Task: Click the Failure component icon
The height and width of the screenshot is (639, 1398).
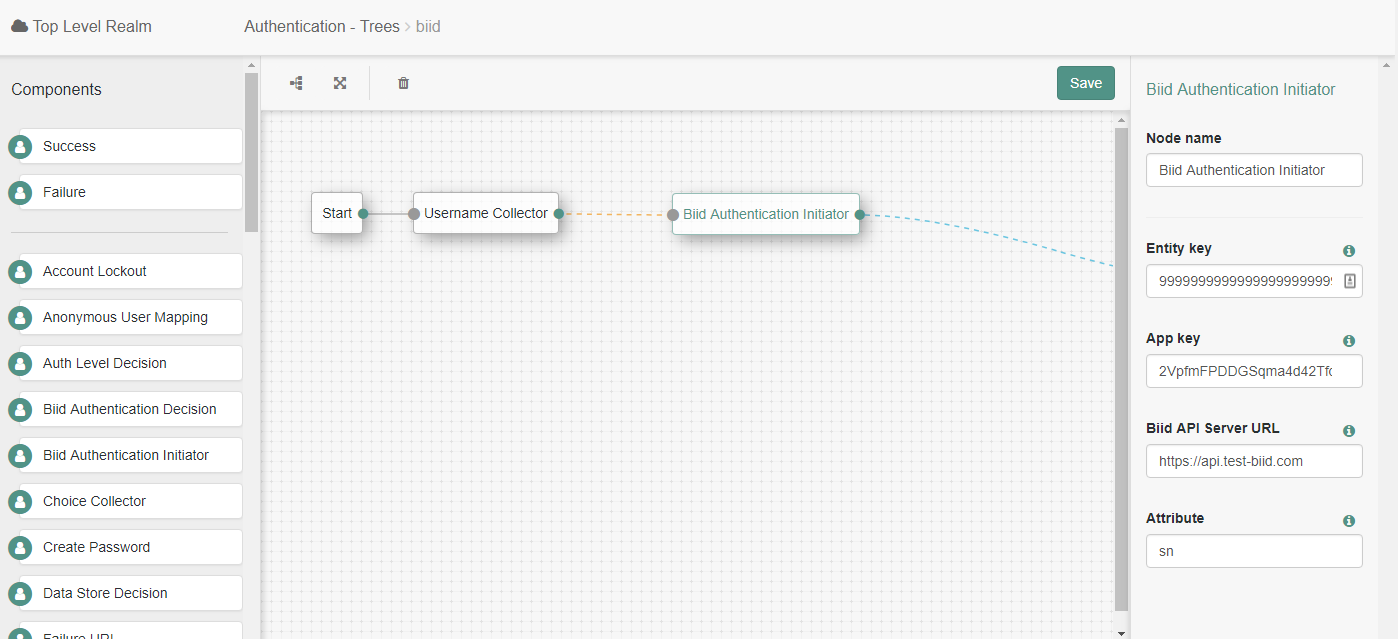Action: coord(20,193)
